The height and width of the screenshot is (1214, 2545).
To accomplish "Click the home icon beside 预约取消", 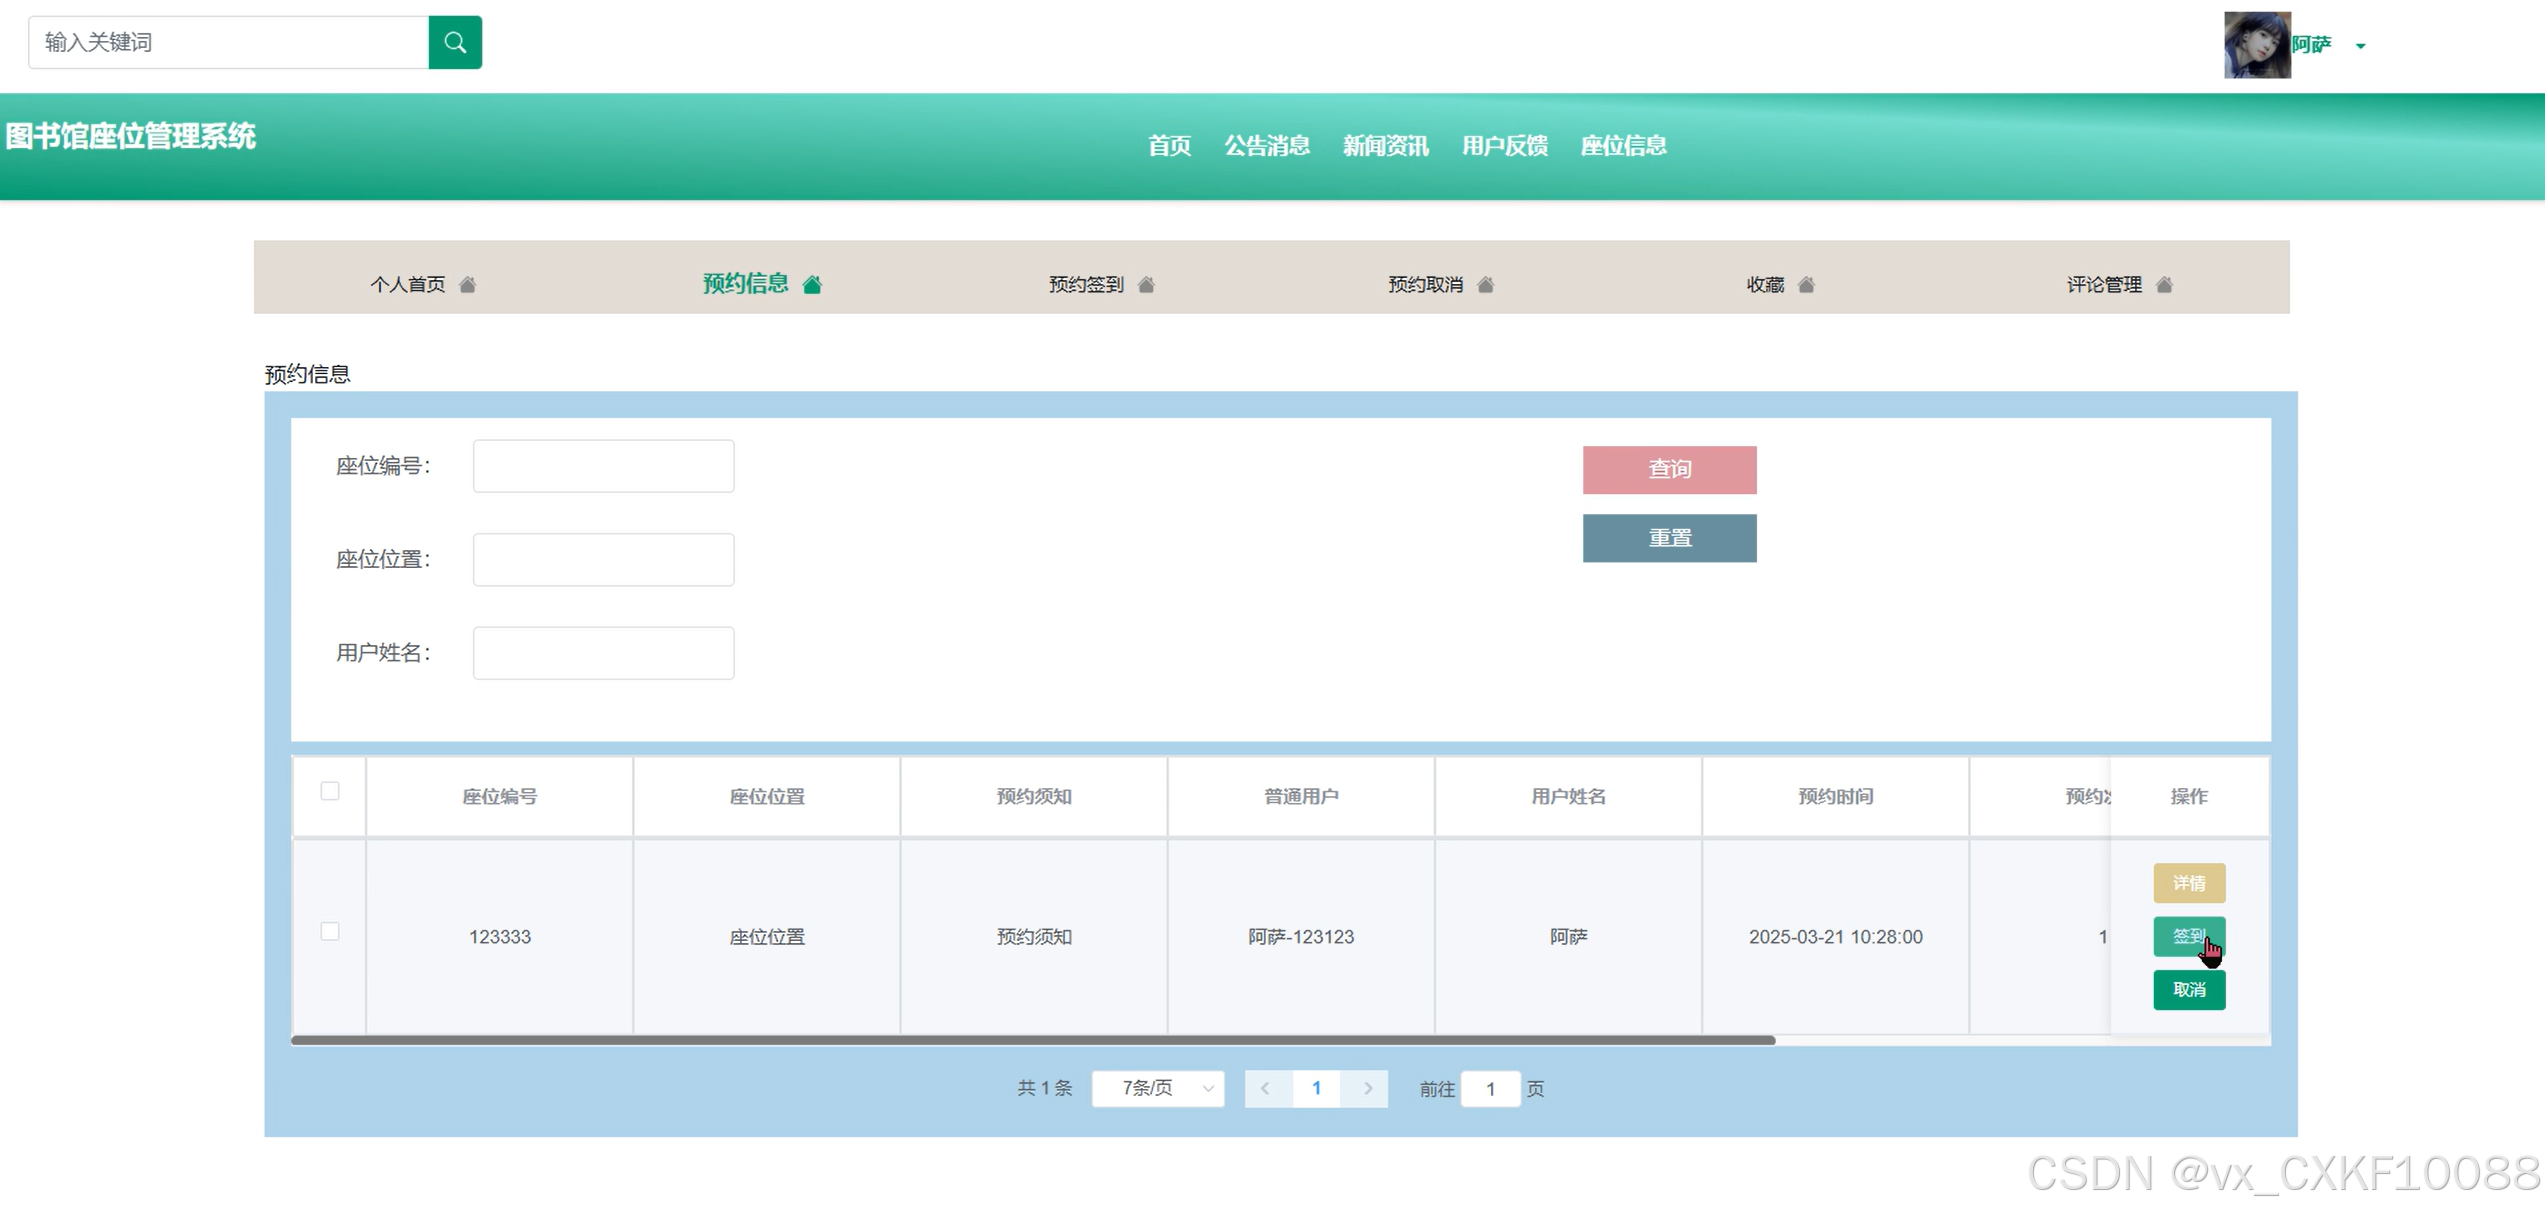I will click(1485, 285).
